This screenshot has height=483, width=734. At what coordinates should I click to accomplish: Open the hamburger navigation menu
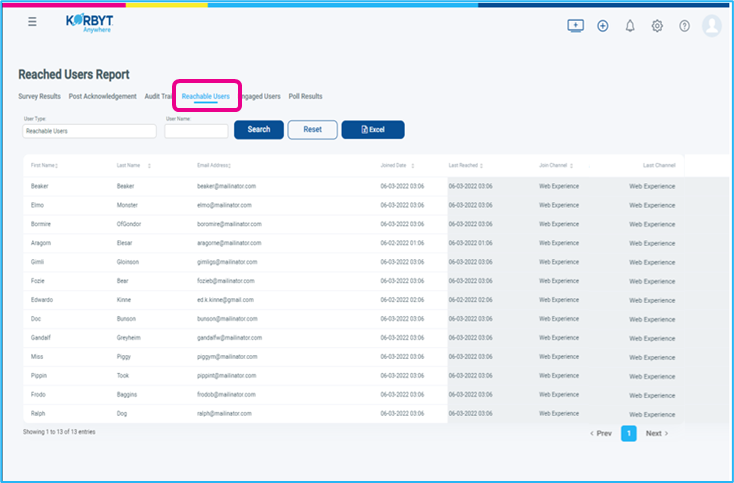(x=32, y=22)
